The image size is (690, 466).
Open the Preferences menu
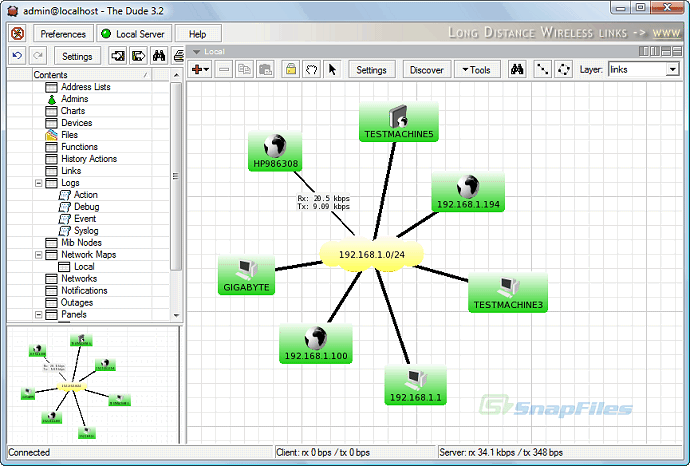click(x=63, y=34)
